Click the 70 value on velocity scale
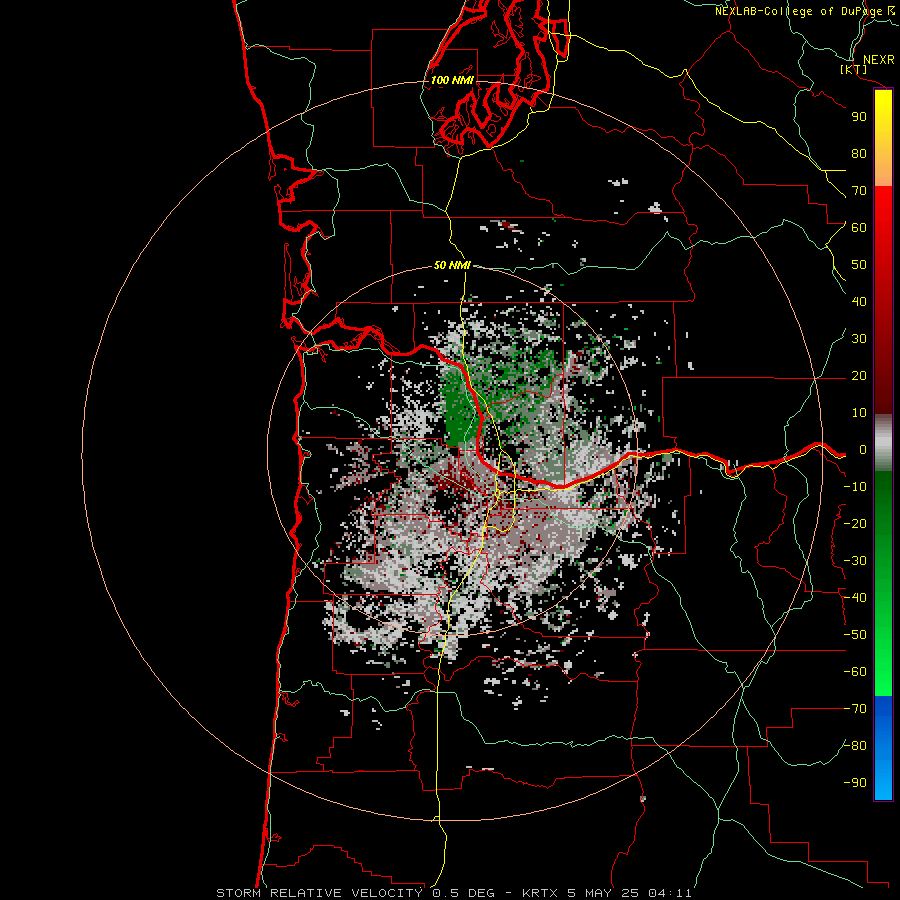This screenshot has width=900, height=900. pos(859,191)
